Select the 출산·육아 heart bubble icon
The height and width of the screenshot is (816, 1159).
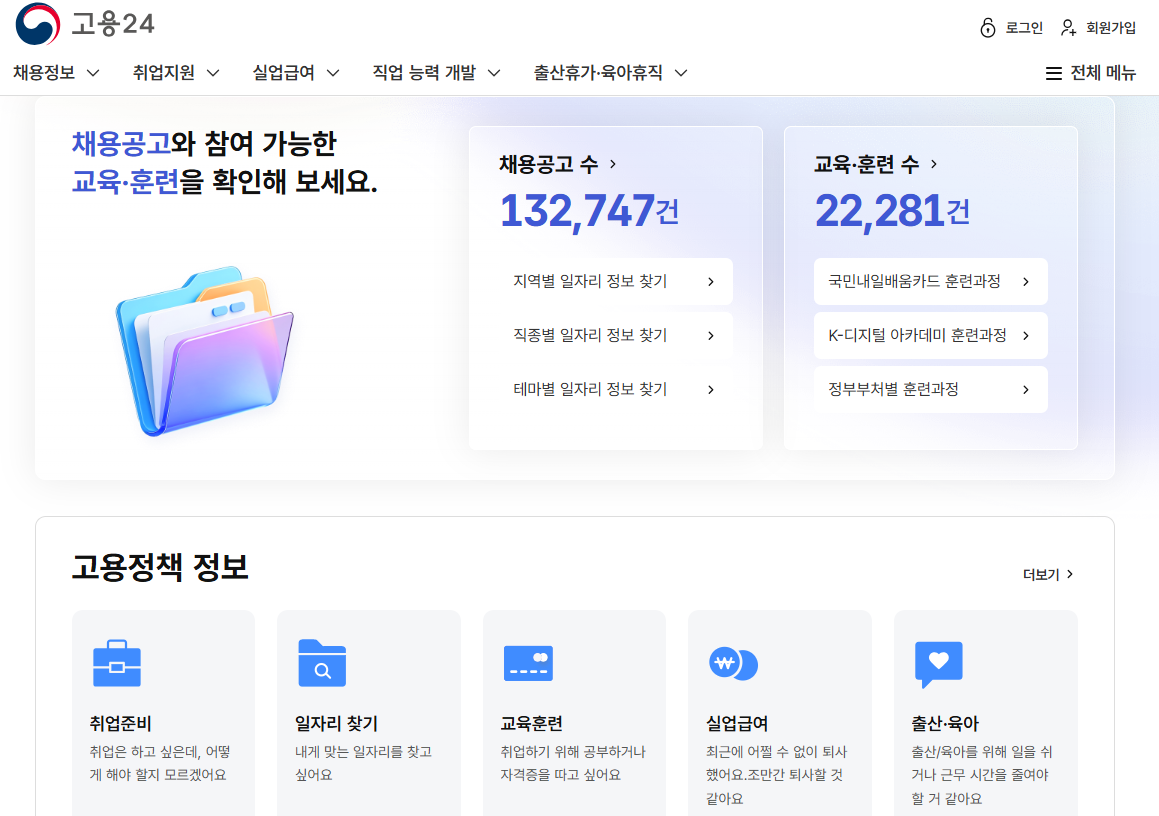(x=940, y=663)
